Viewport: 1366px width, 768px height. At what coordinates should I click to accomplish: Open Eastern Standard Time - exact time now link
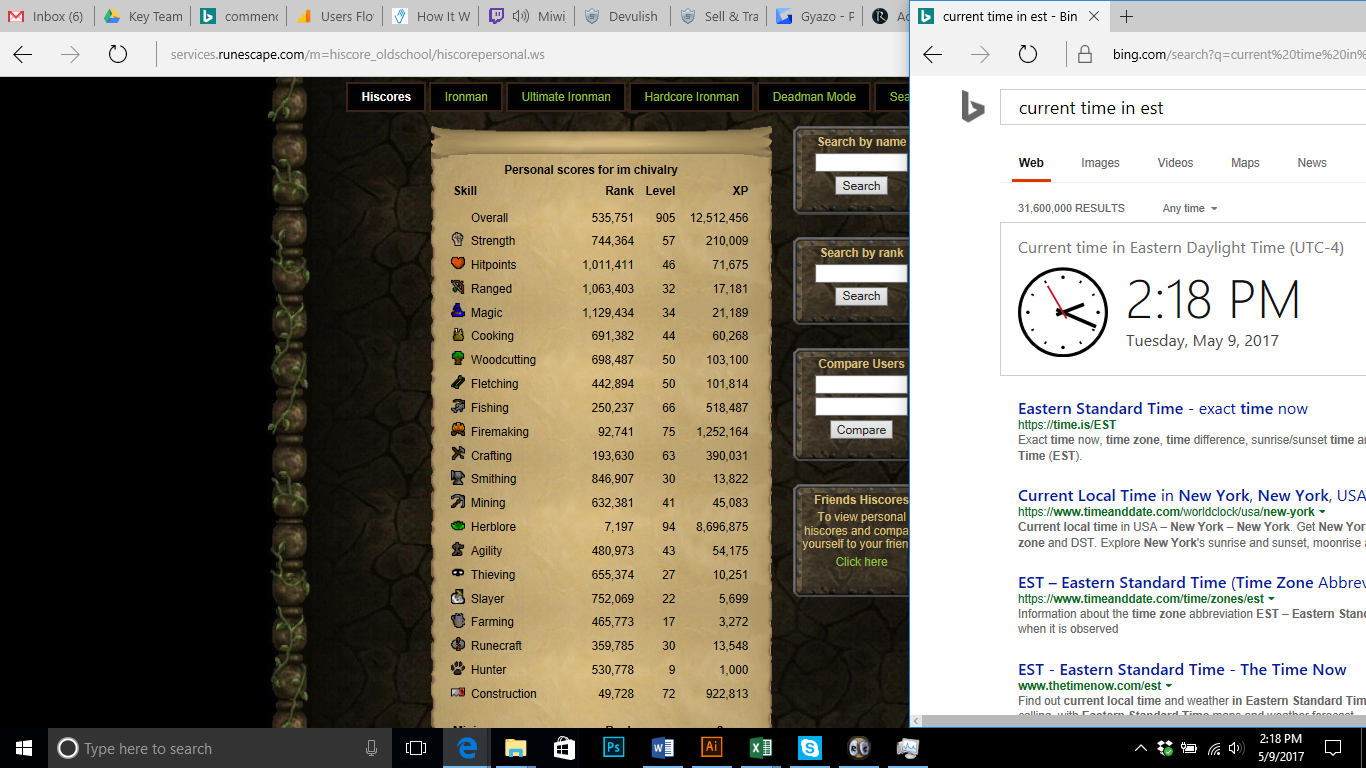pyautogui.click(x=1163, y=408)
